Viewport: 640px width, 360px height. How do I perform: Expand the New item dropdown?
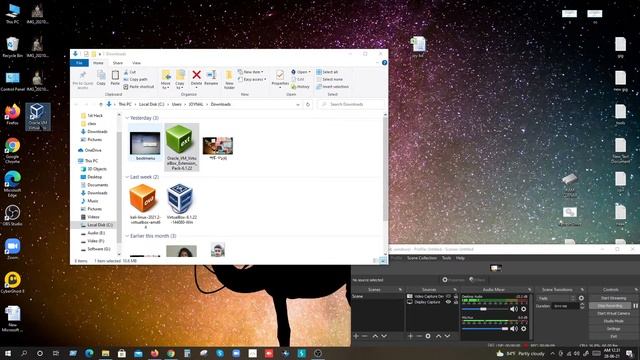251,72
